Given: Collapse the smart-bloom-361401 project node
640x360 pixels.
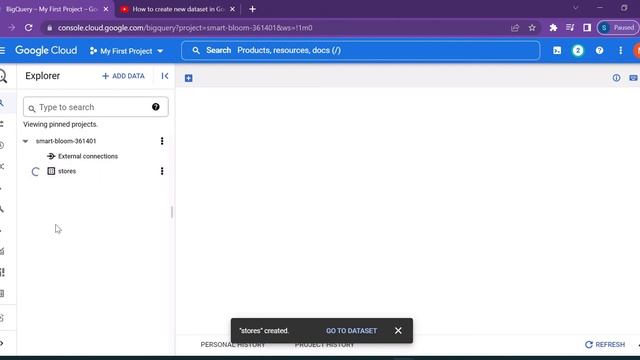Looking at the screenshot, I should coord(25,141).
